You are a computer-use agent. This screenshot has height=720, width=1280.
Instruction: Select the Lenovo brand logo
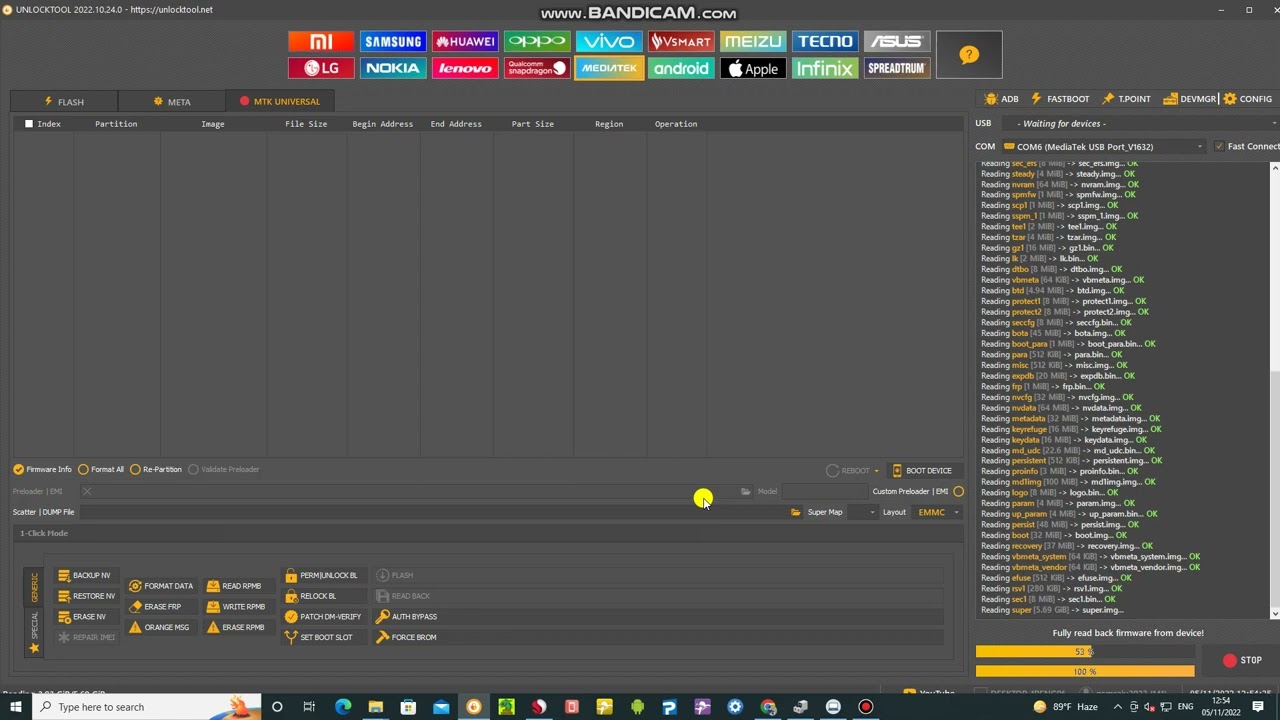[465, 68]
